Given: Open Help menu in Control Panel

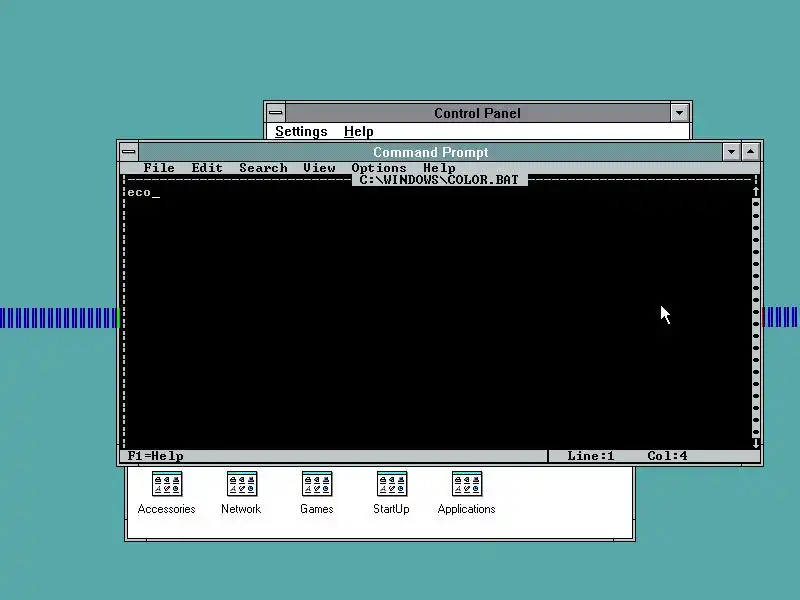Looking at the screenshot, I should pyautogui.click(x=359, y=131).
